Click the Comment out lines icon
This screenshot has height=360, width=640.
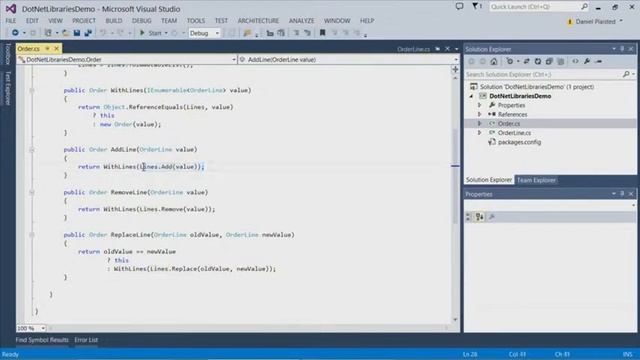[296, 33]
